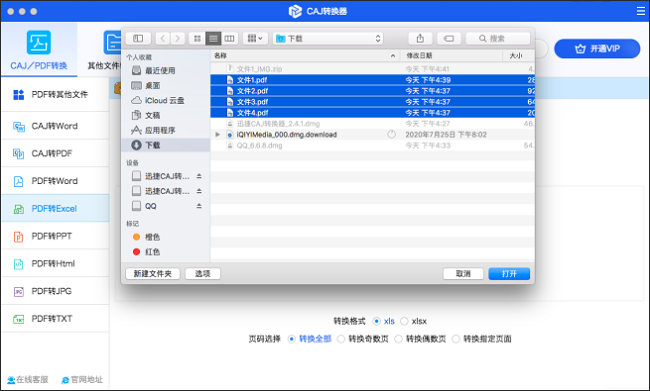Click the PDF转TXT sidebar icon
650x391 pixels.
pyautogui.click(x=19, y=319)
